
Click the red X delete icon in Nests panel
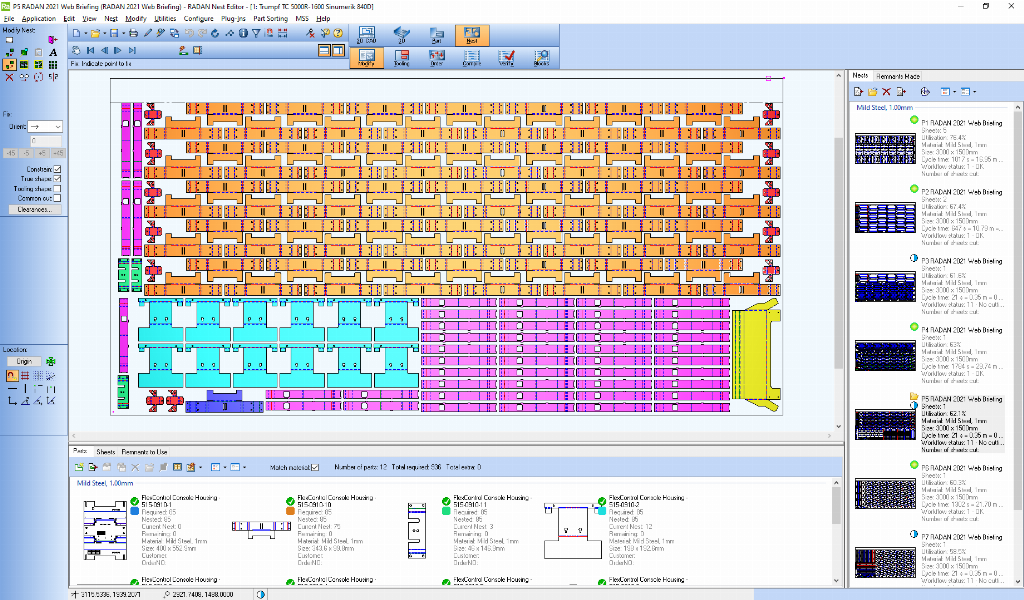click(x=887, y=92)
